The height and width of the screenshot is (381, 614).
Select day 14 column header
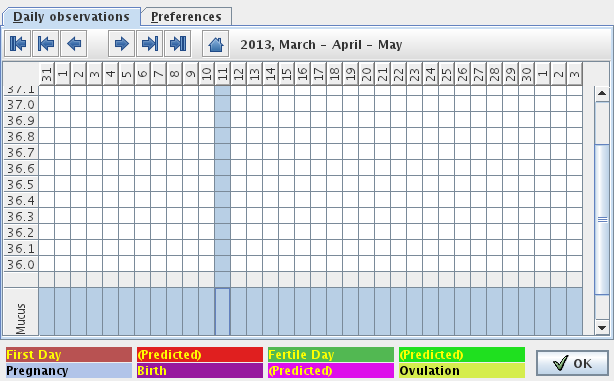coord(271,74)
